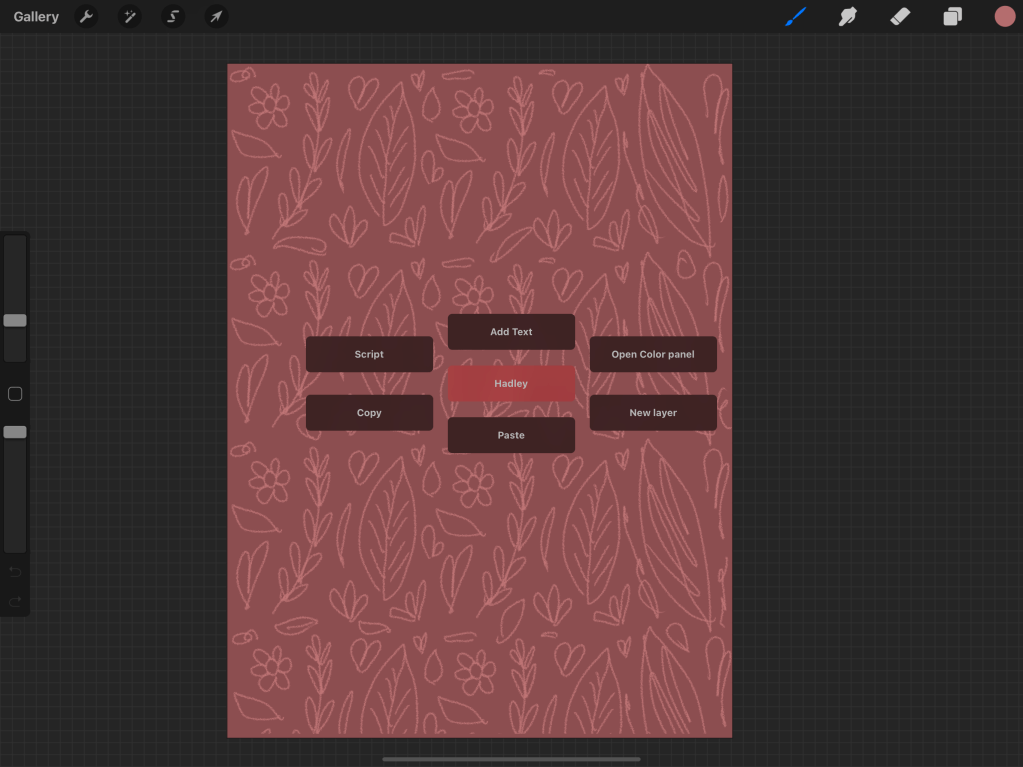Click the brush opacity slider handle
This screenshot has width=1023, height=767.
point(15,432)
